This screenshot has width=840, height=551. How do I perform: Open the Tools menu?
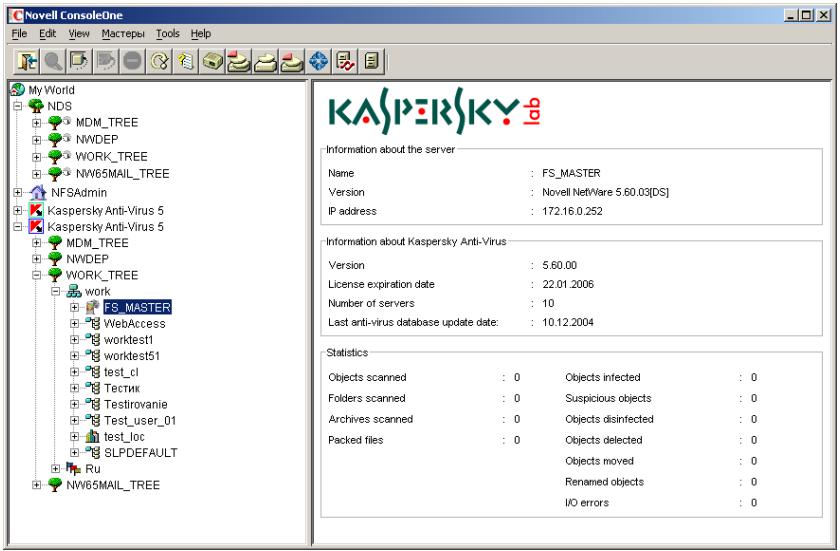[x=168, y=33]
